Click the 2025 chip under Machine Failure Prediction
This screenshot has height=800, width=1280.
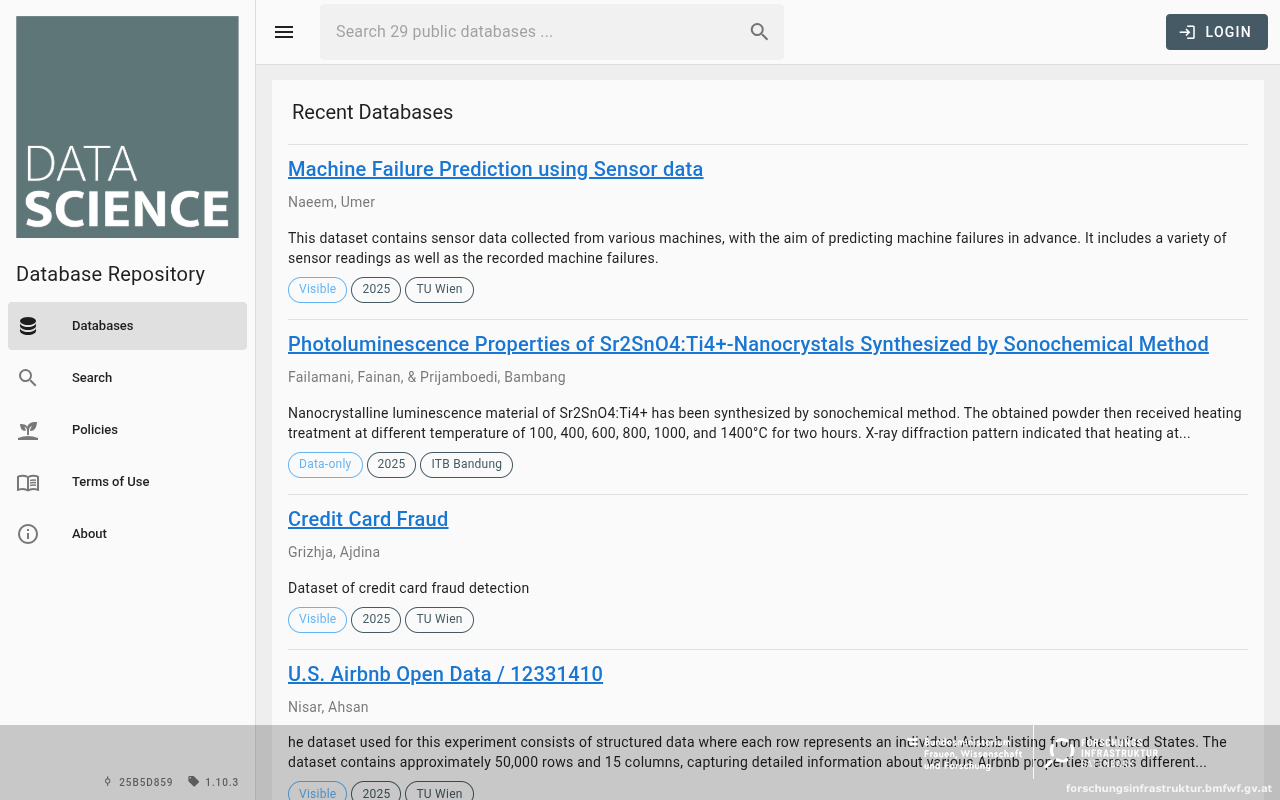coord(376,290)
